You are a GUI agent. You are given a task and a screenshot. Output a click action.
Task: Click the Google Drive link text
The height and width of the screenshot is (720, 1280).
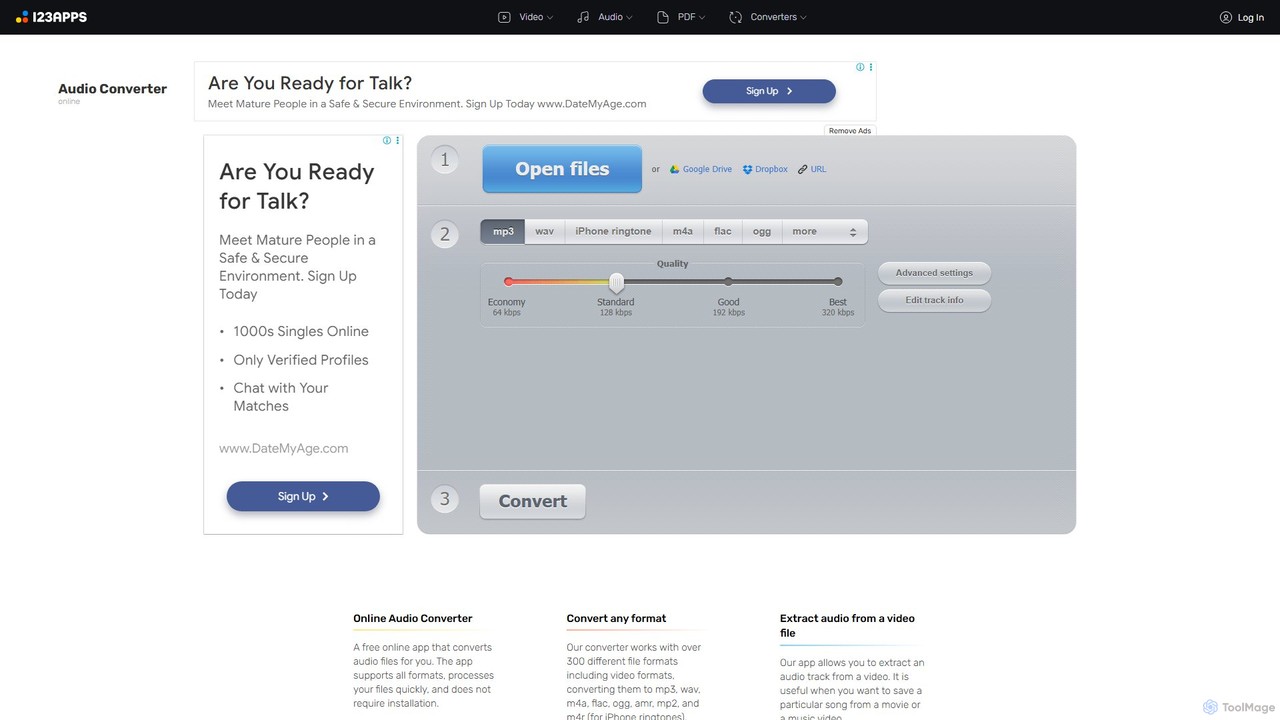(707, 170)
